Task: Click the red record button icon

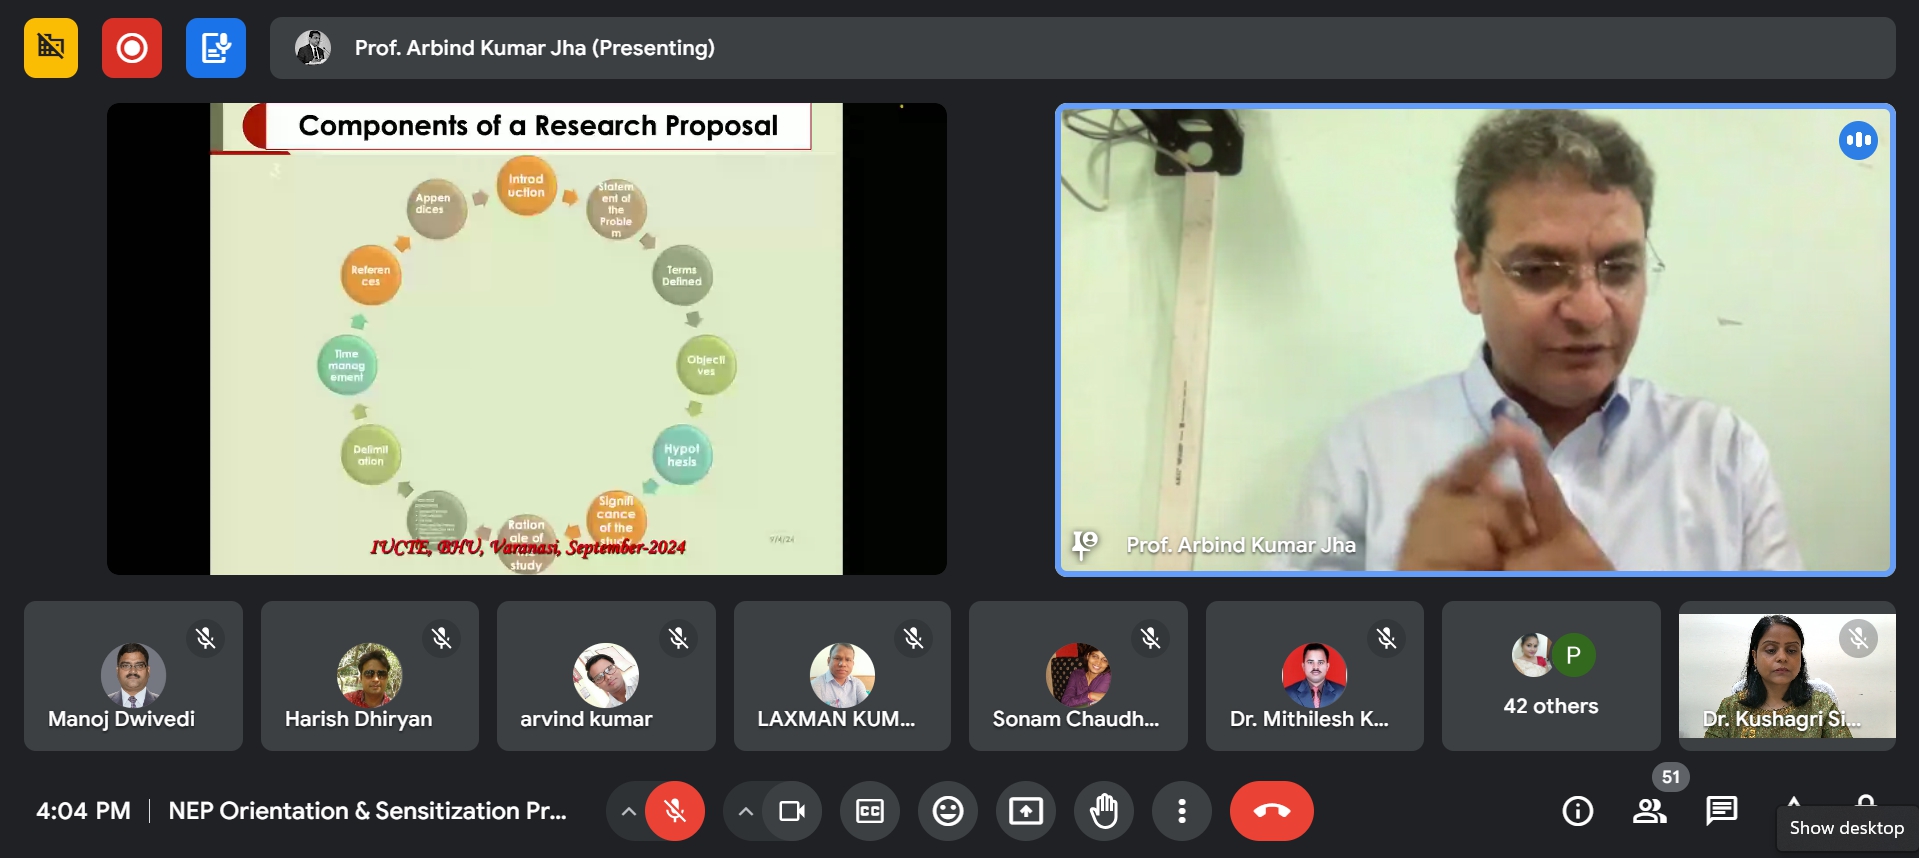Action: [x=132, y=48]
